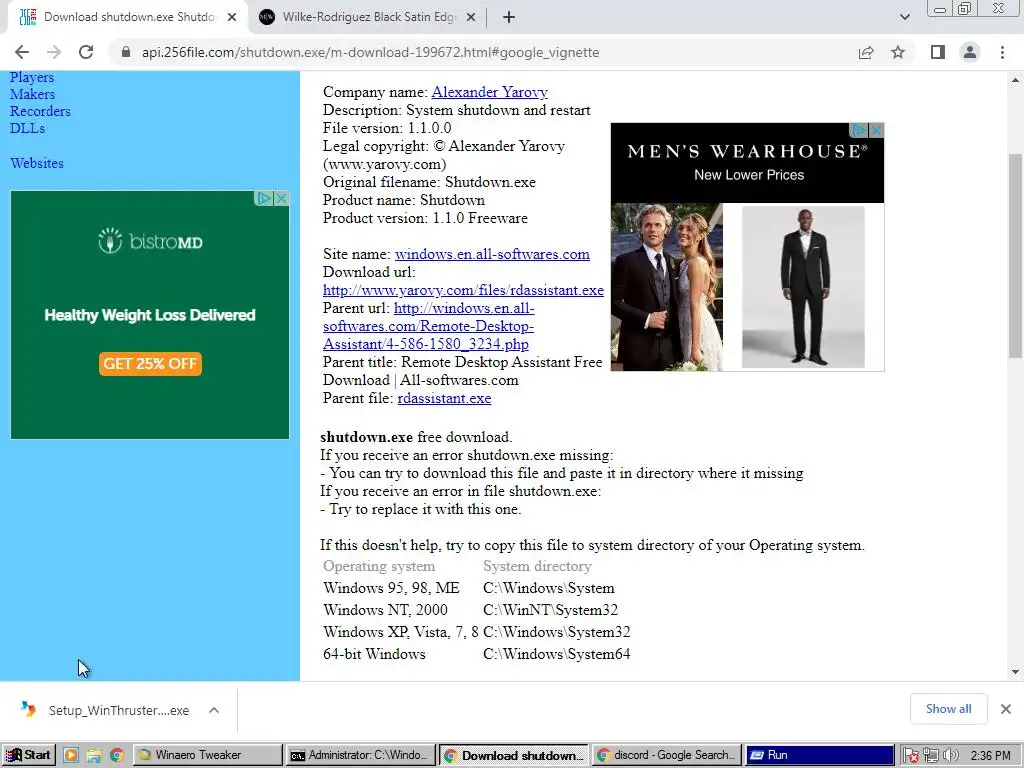This screenshot has width=1024, height=768.
Task: Click the '64-bit Windows' table row label
Action: click(374, 654)
